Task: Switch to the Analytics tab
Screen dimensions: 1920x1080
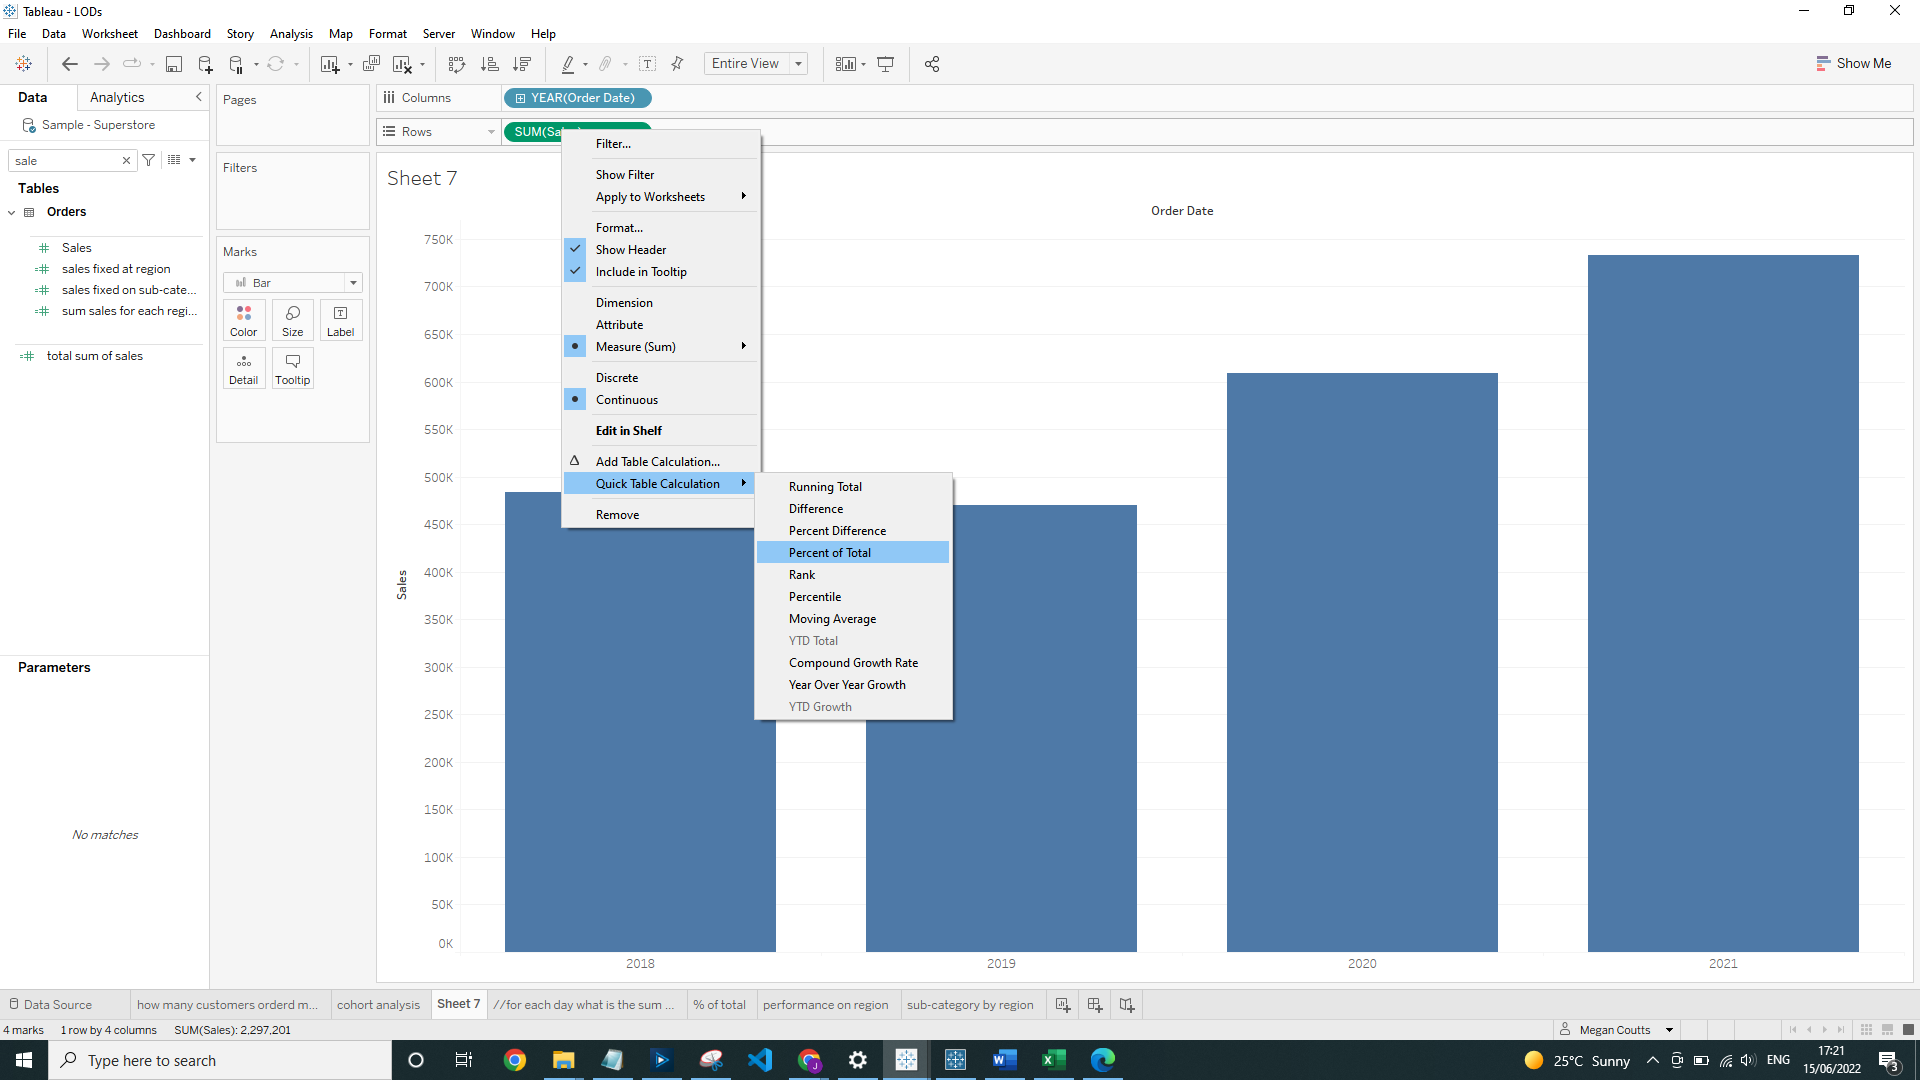Action: pyautogui.click(x=117, y=97)
